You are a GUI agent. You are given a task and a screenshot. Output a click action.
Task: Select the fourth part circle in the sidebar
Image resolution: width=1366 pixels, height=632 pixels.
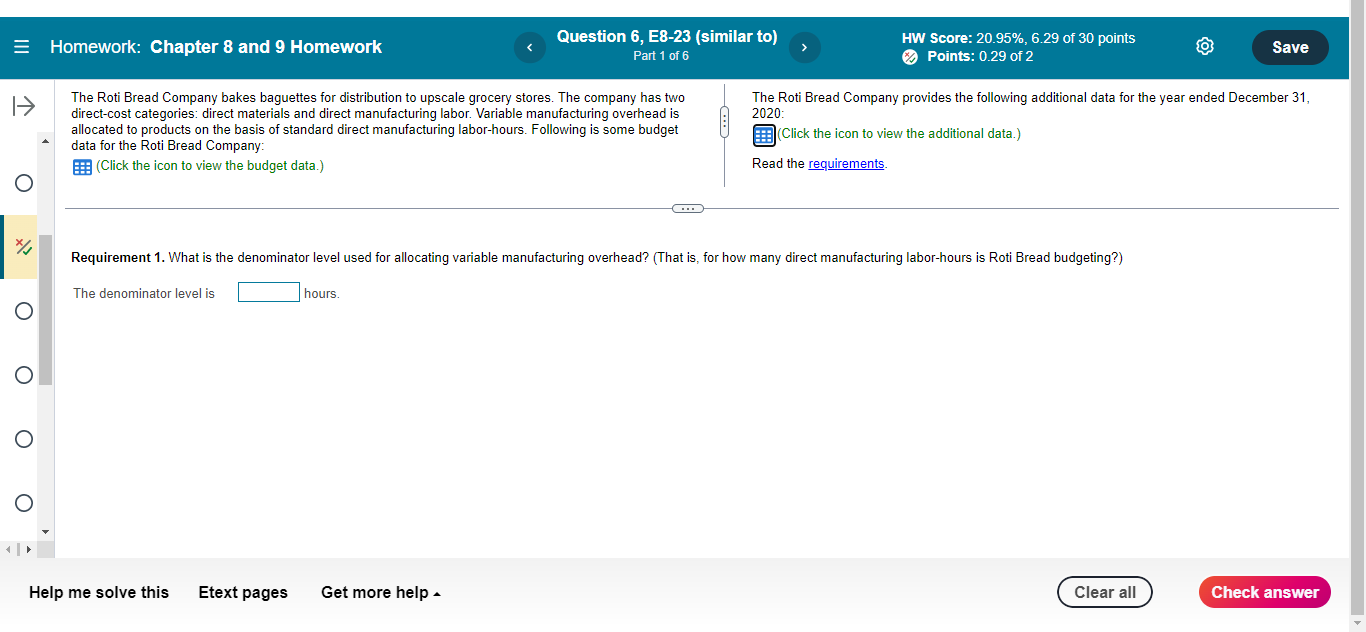[21, 439]
